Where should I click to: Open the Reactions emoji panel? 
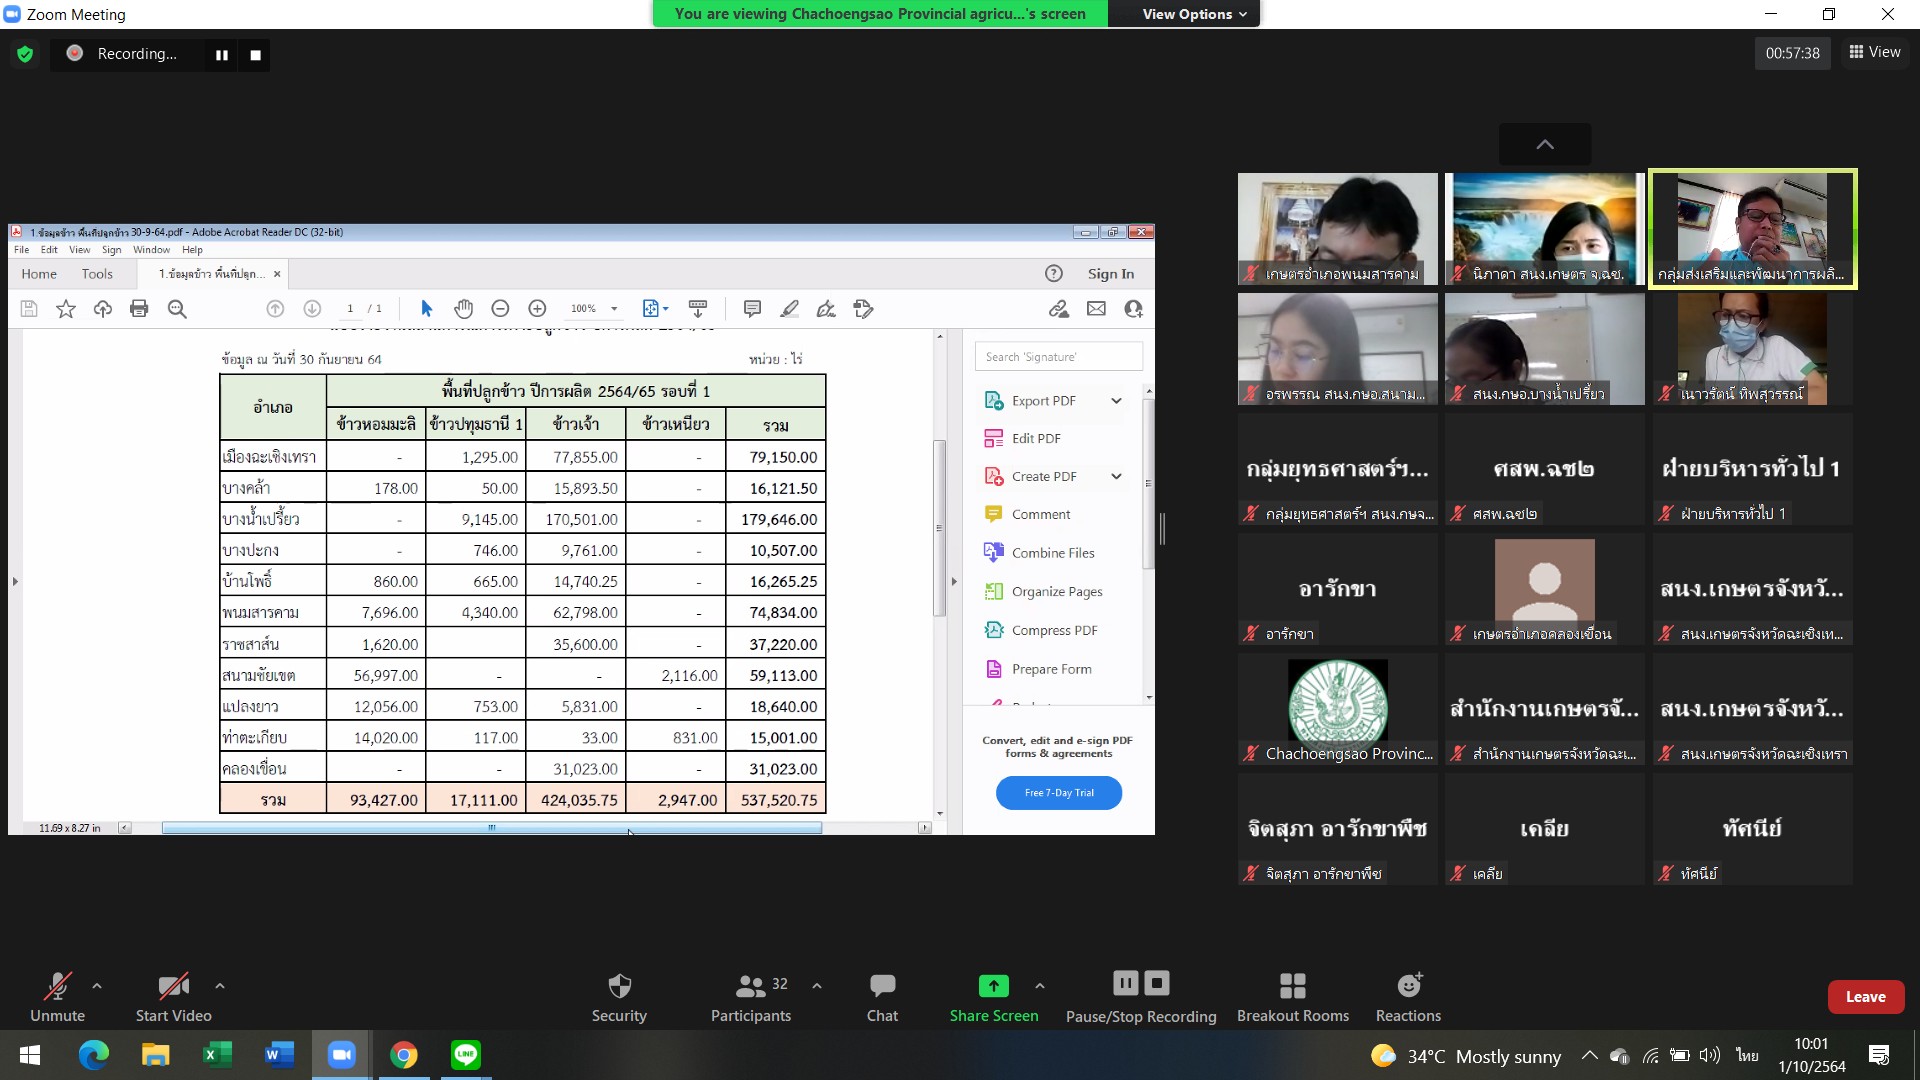(x=1408, y=986)
